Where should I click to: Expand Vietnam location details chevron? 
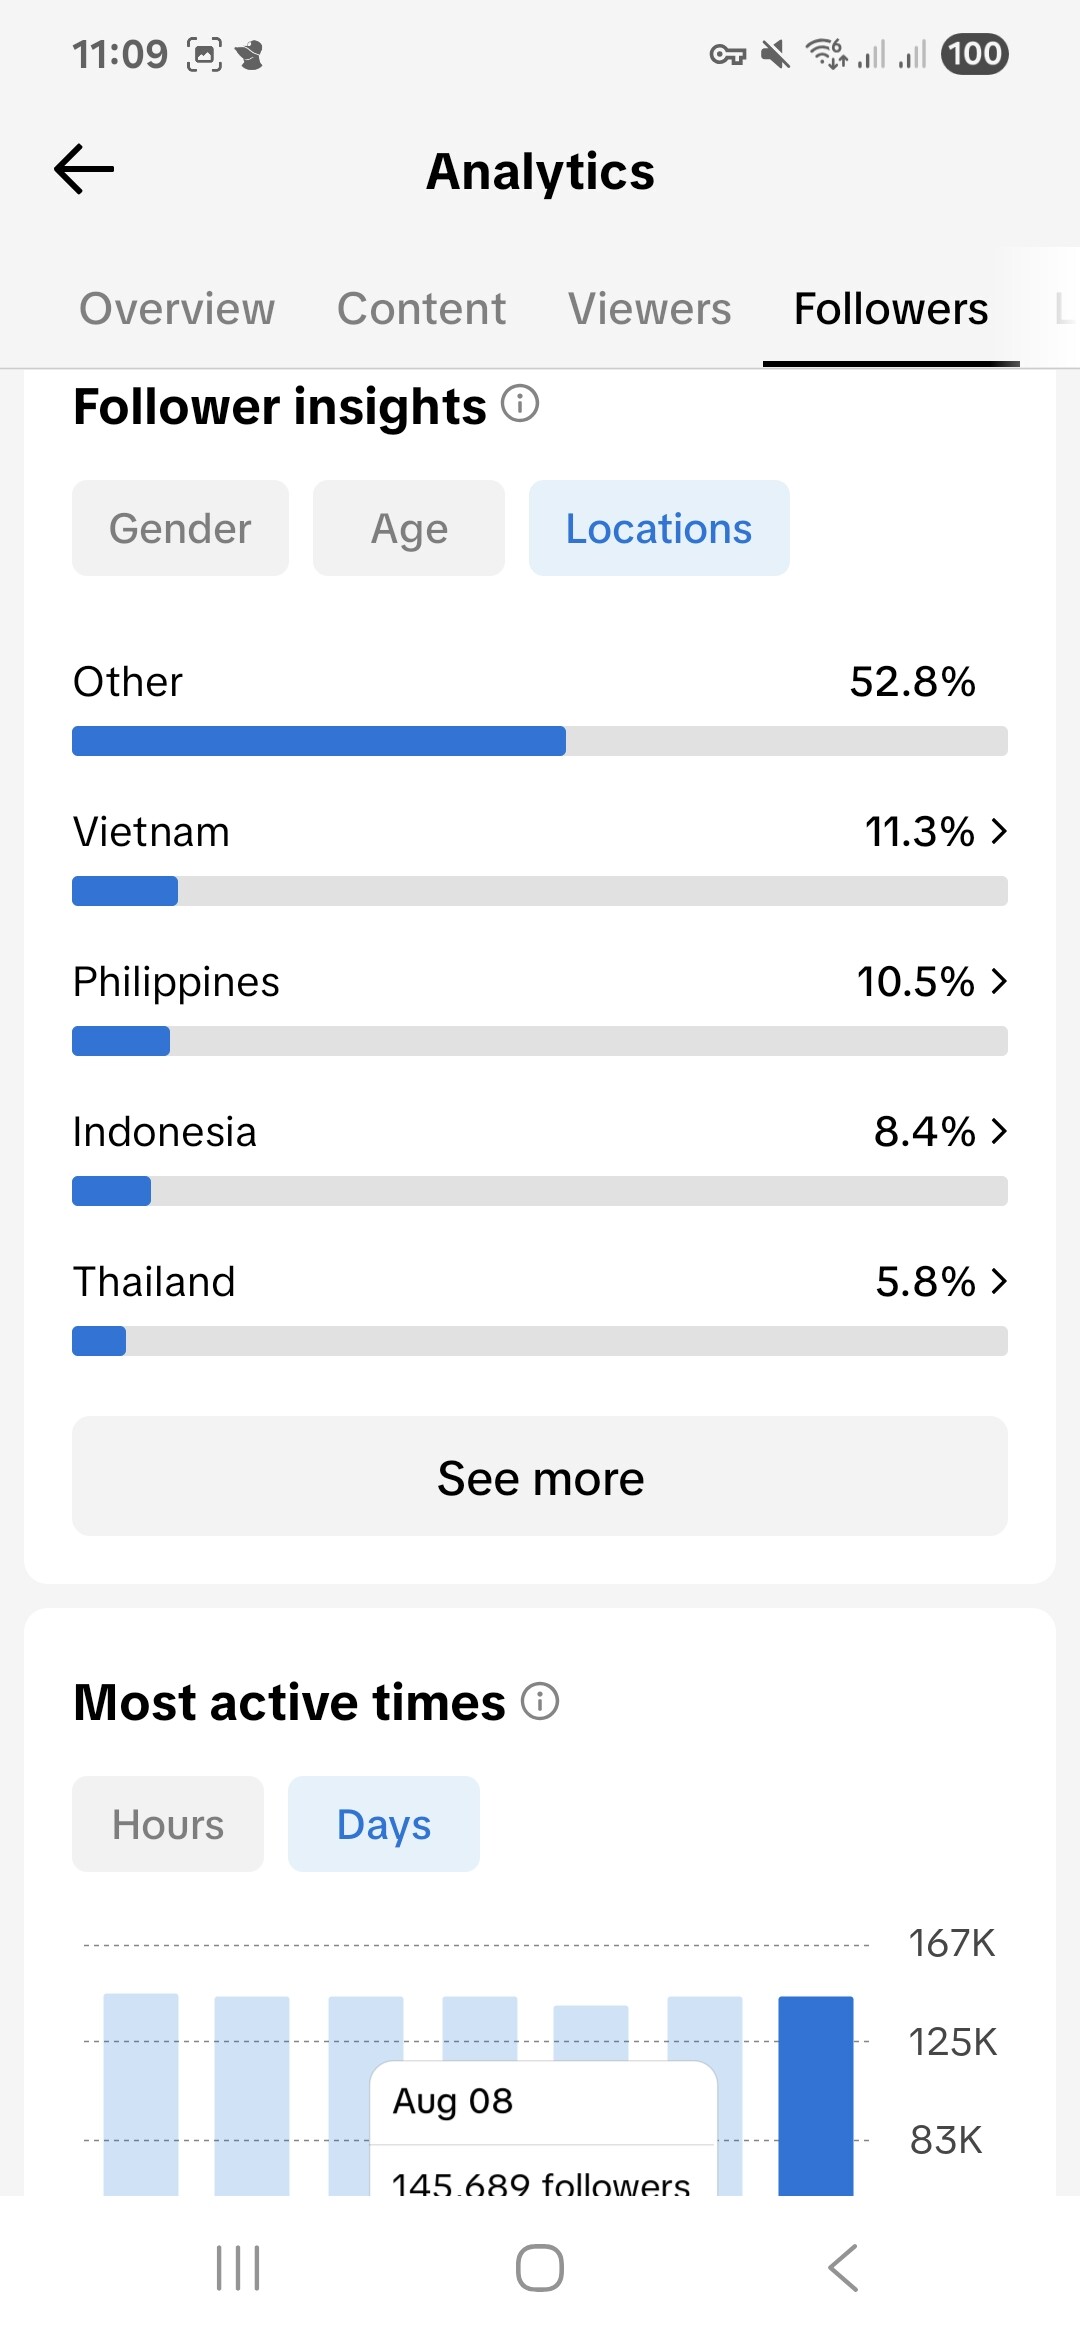(998, 831)
